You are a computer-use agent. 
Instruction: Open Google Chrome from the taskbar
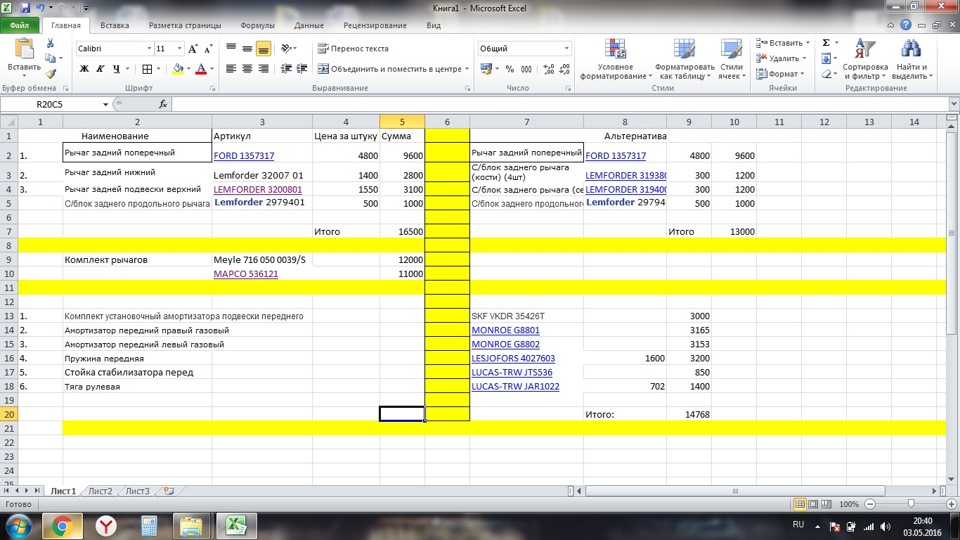click(x=62, y=526)
